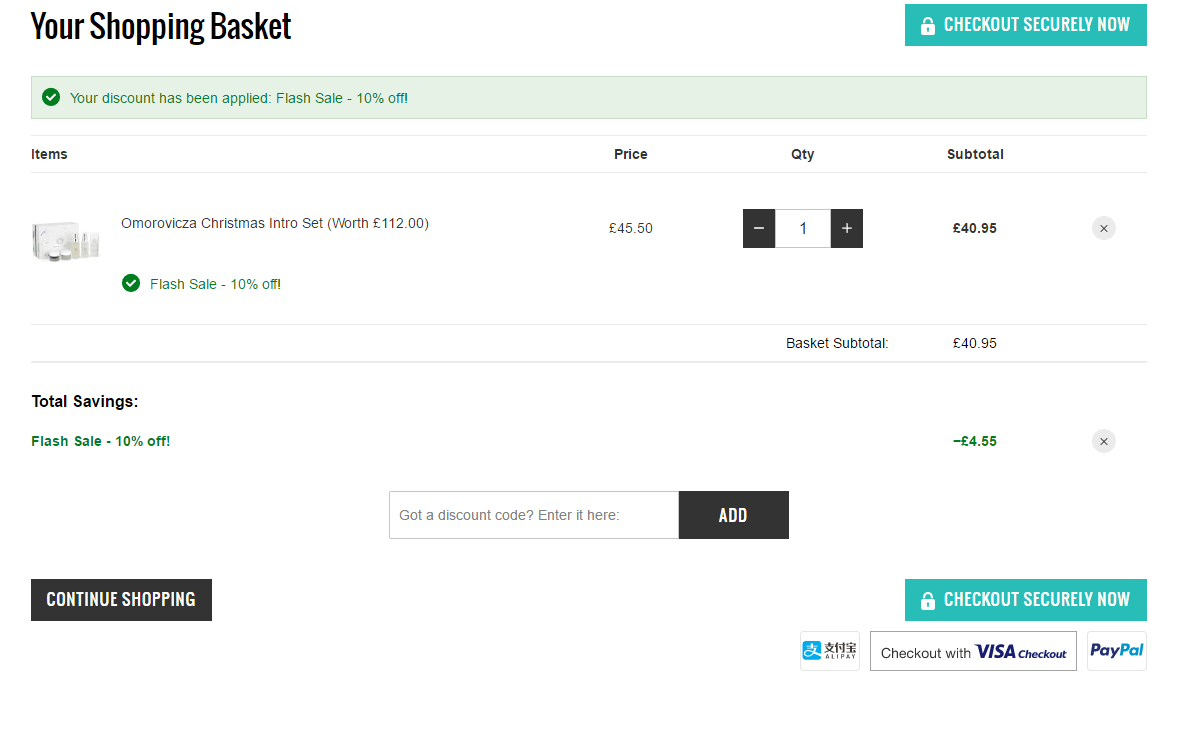
Task: Click item price £45.50
Action: 631,228
